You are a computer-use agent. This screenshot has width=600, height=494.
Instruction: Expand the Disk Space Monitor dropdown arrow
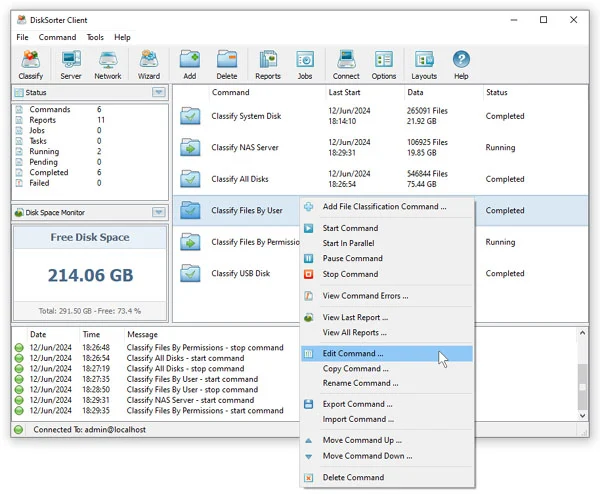[x=159, y=212]
